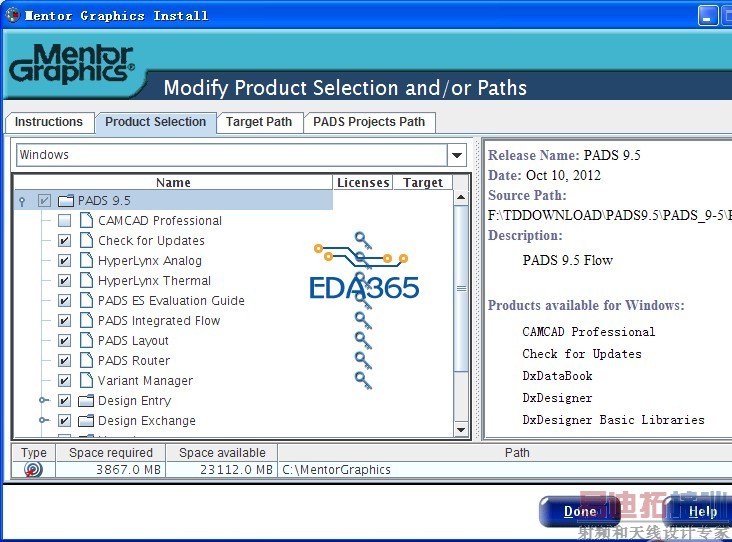The height and width of the screenshot is (542, 732).
Task: Uncheck the PADS Integrated Flow checkbox
Action: (x=64, y=320)
